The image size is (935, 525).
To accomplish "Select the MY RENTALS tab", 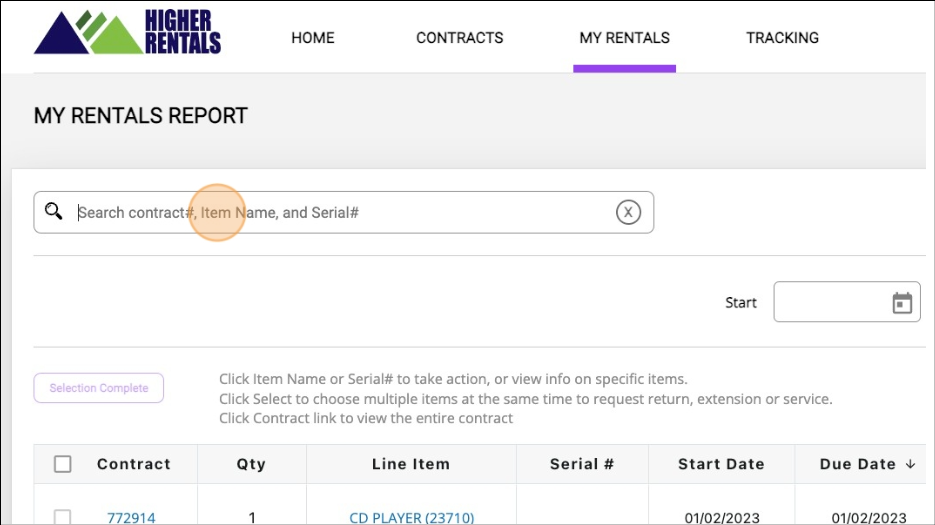I will (624, 38).
